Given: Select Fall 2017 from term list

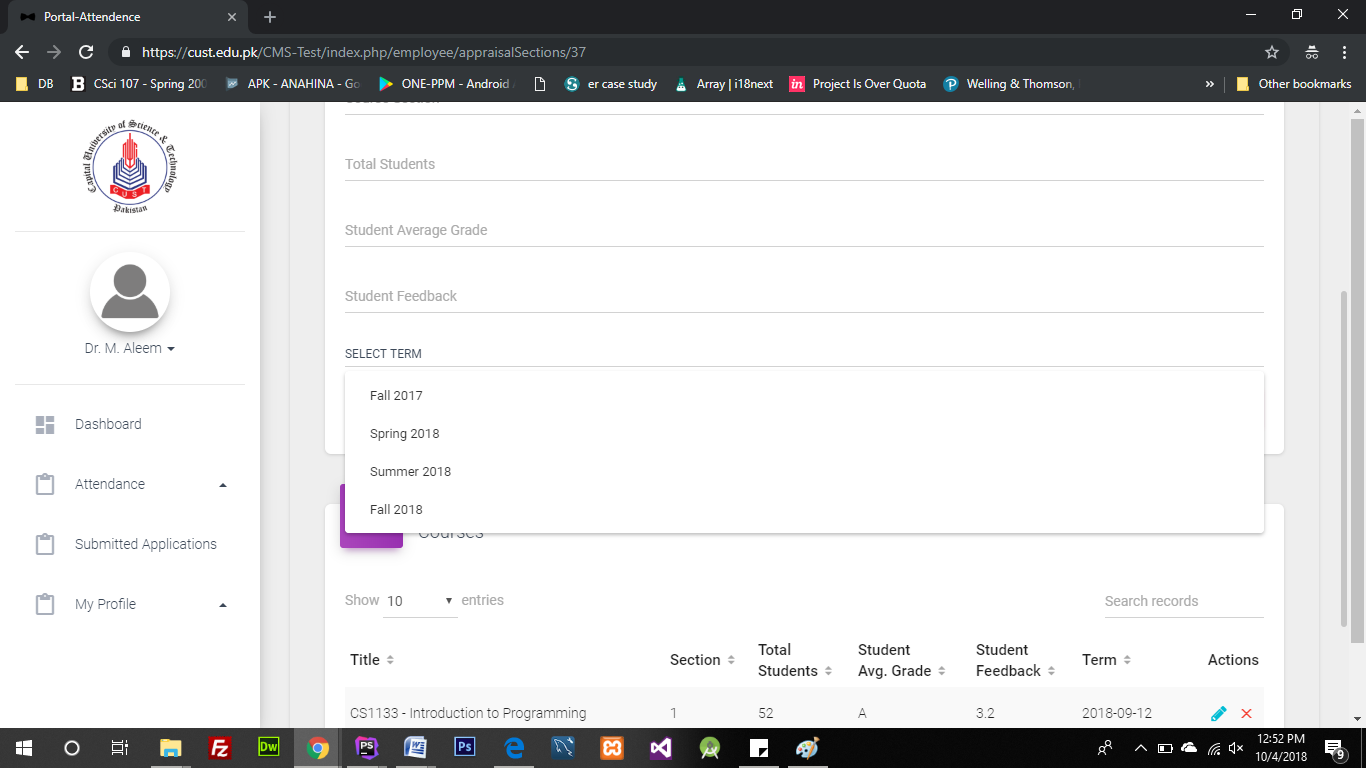Looking at the screenshot, I should click(x=396, y=396).
